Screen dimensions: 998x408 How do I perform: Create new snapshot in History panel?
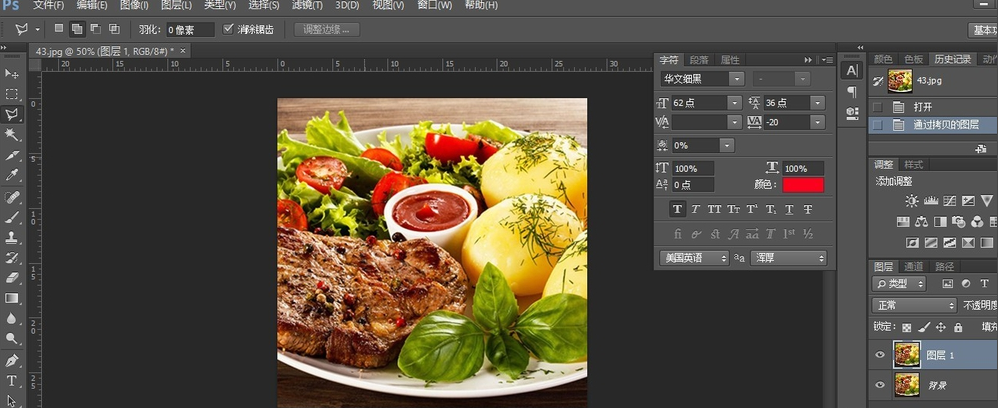[981, 149]
